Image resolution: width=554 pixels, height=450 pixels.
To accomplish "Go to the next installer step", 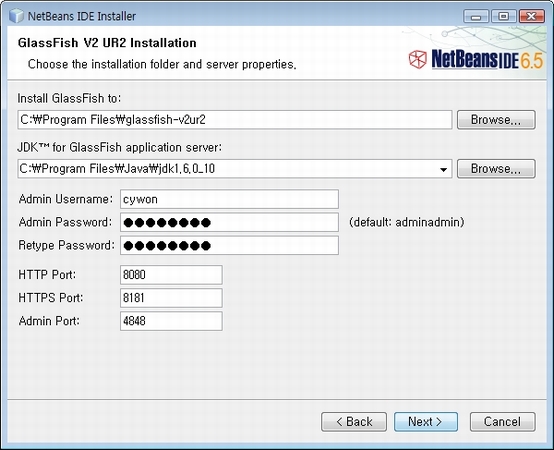I will tap(426, 422).
